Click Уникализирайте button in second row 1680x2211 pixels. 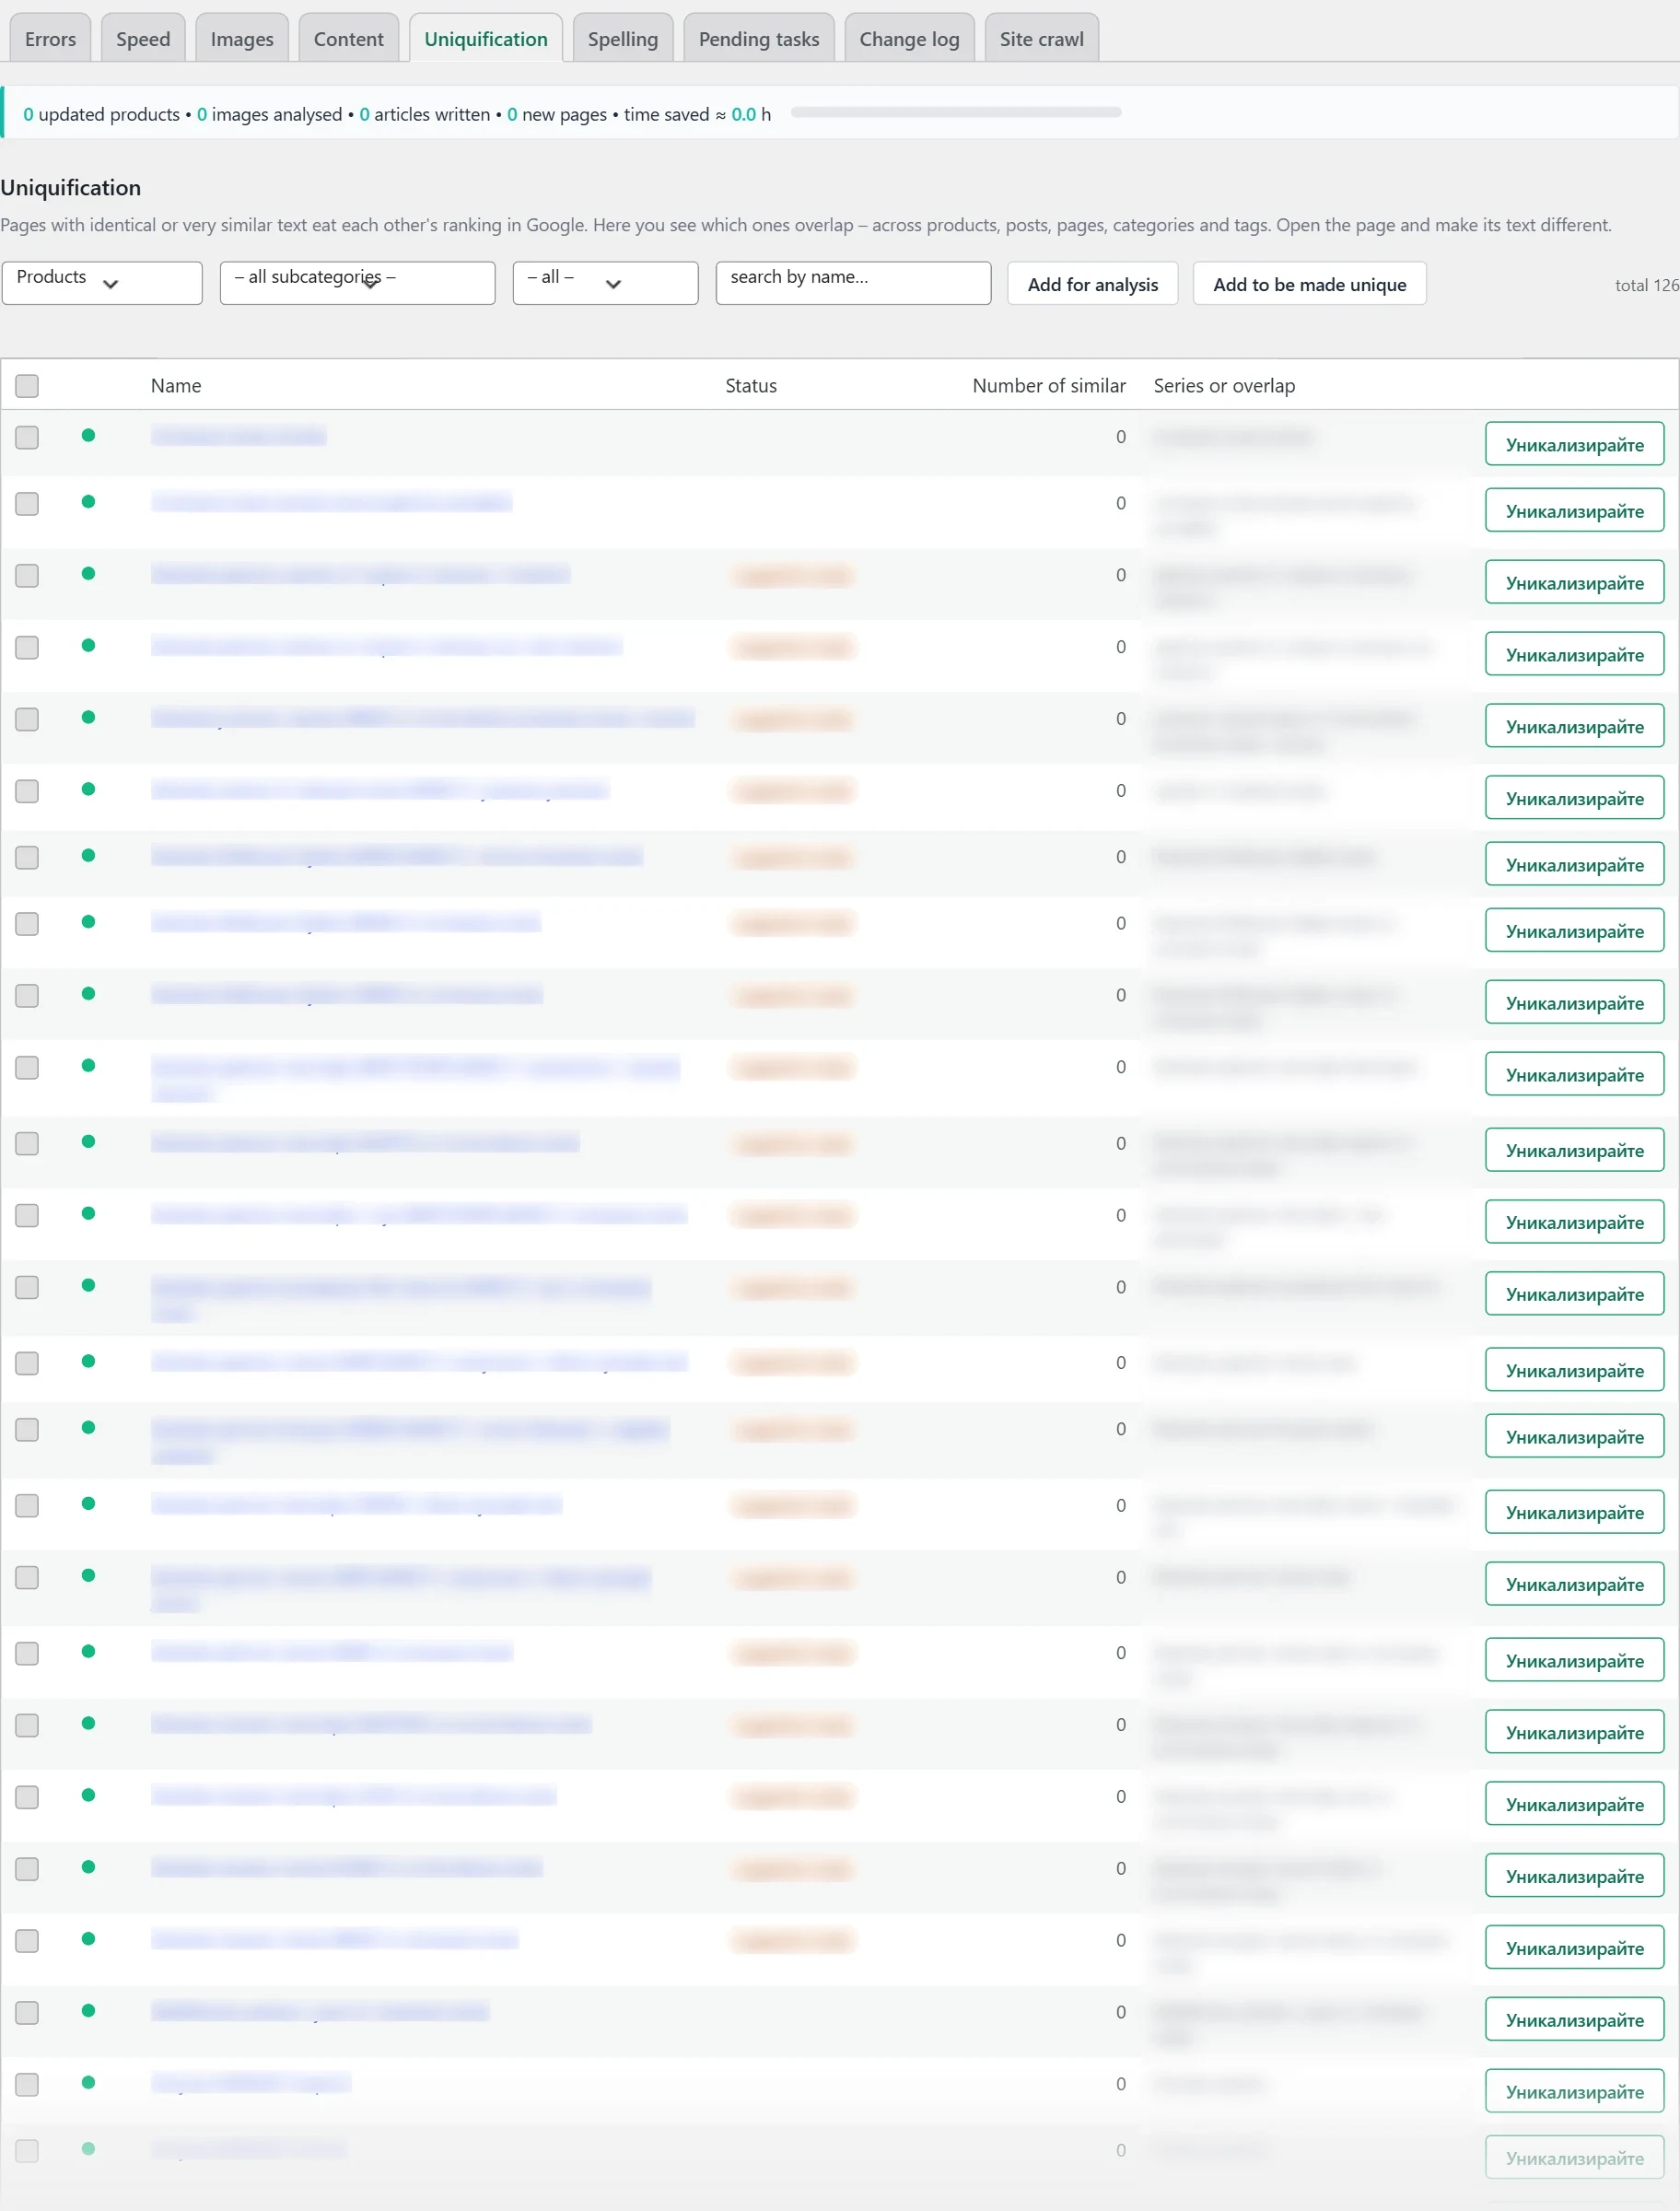[x=1574, y=510]
